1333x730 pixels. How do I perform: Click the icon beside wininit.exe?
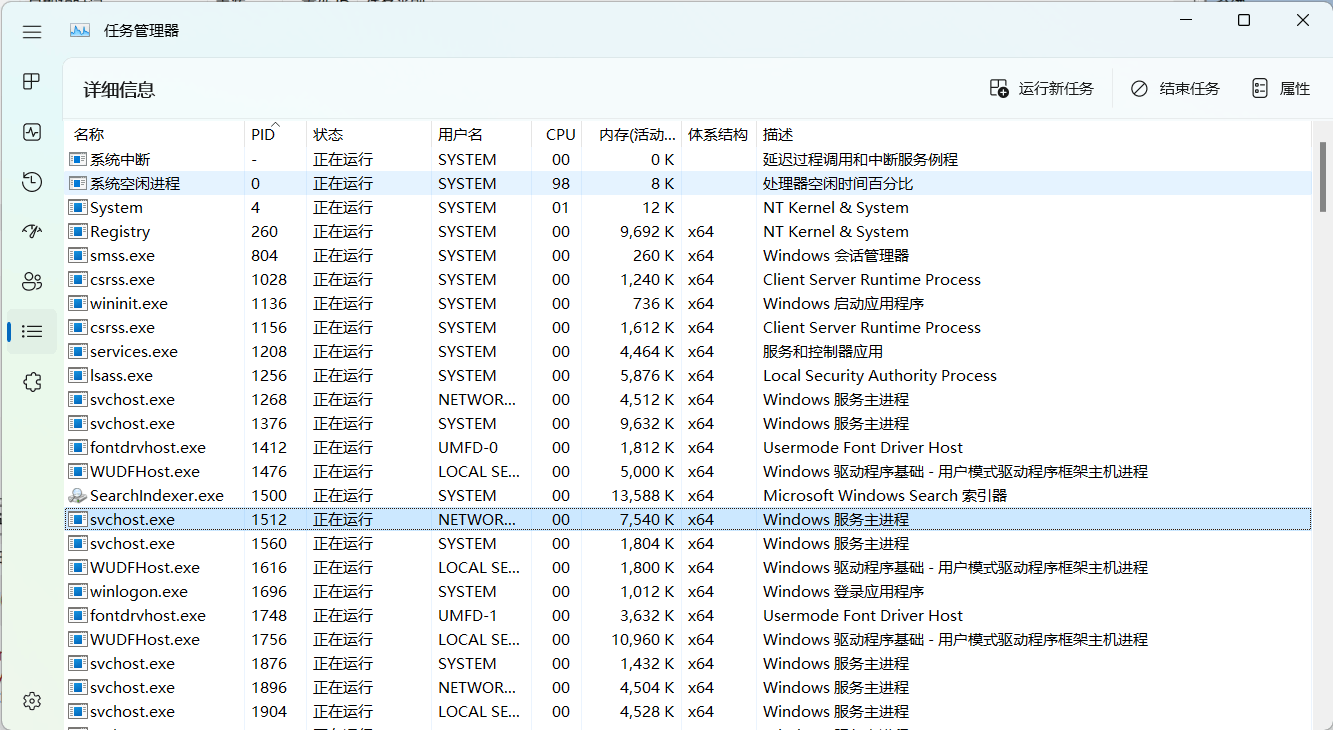click(x=78, y=304)
